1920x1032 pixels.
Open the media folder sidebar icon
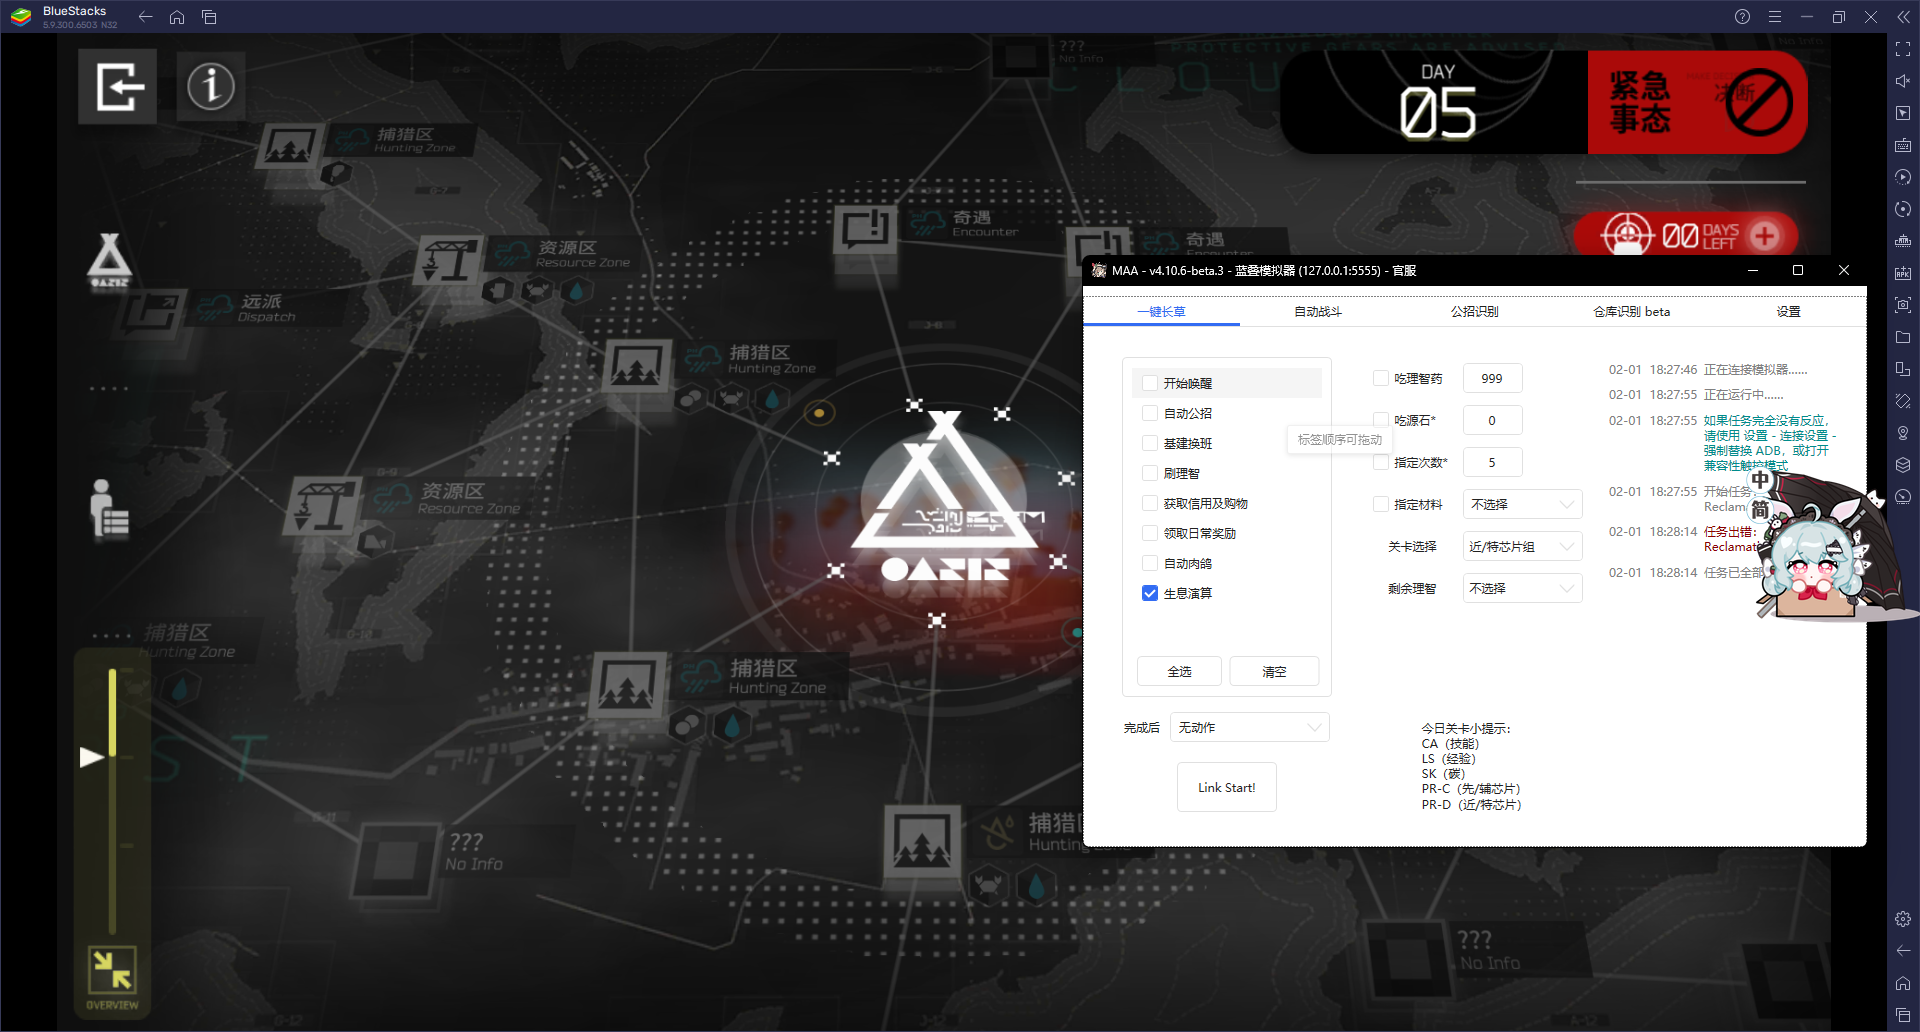click(1903, 337)
